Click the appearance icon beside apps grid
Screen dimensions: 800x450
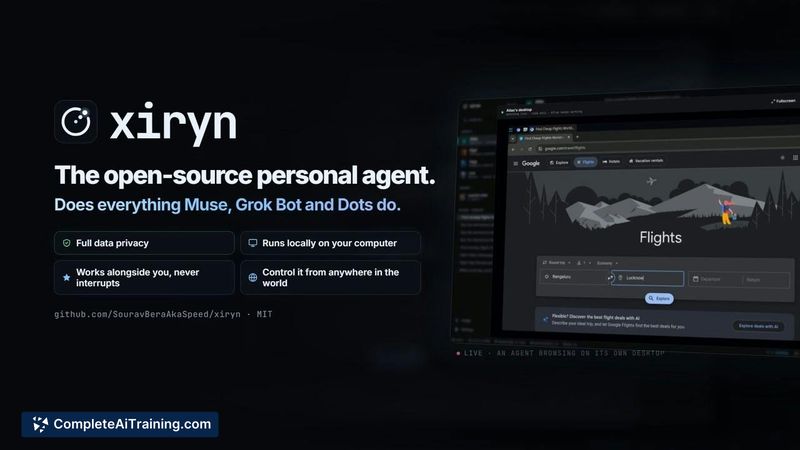782,158
